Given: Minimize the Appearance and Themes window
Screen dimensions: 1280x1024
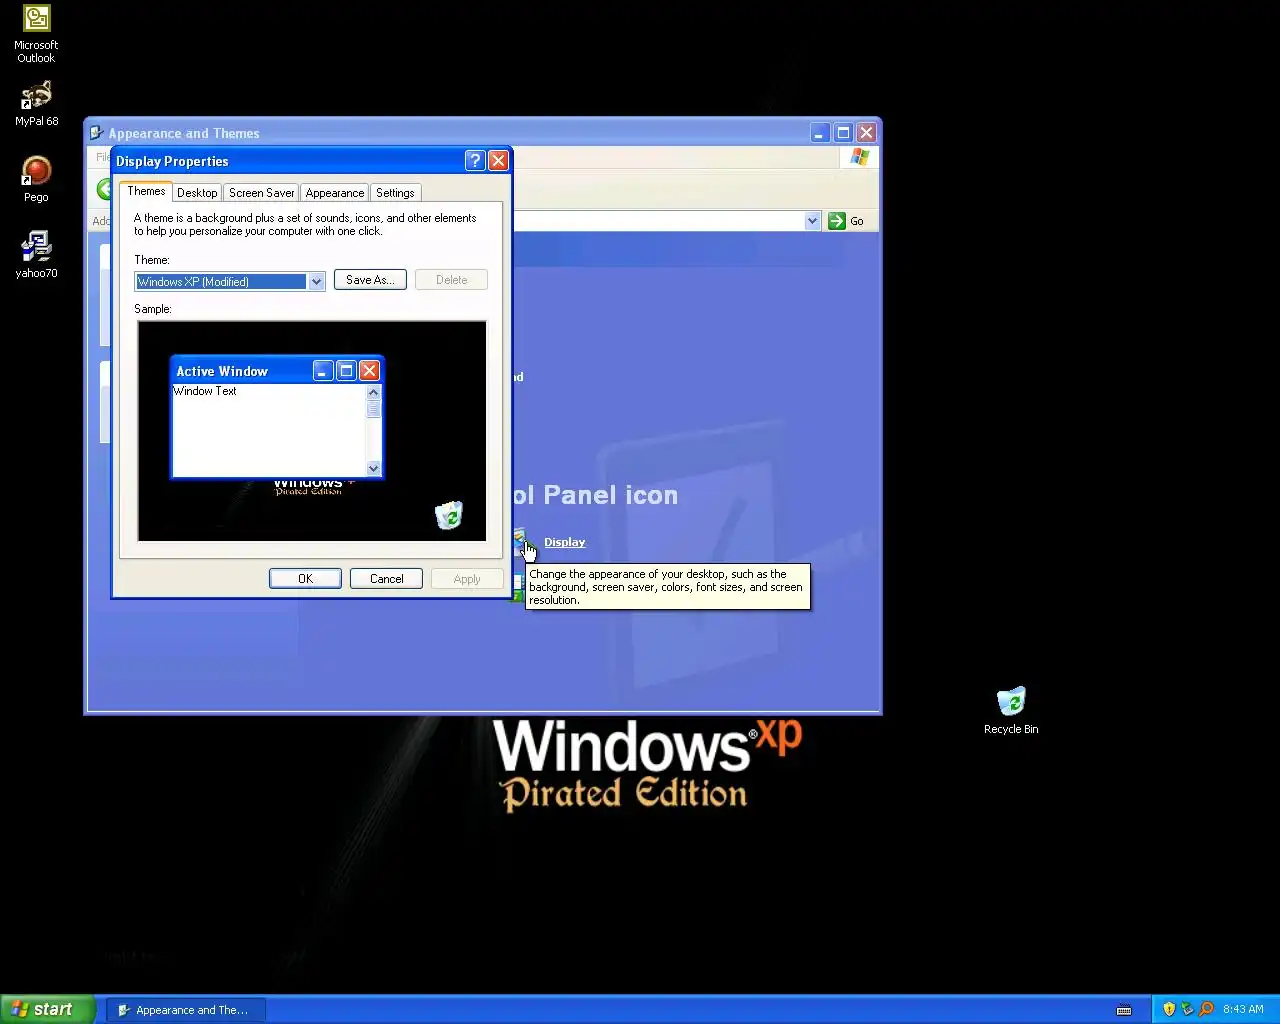Looking at the screenshot, I should (820, 132).
